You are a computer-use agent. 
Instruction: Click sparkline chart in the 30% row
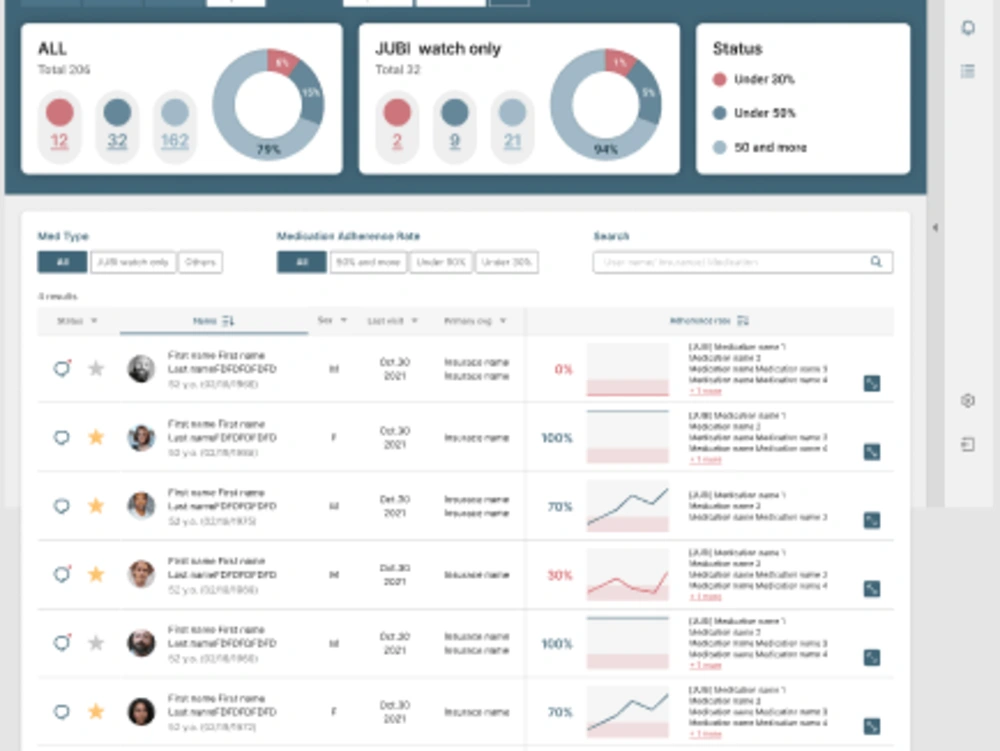628,575
